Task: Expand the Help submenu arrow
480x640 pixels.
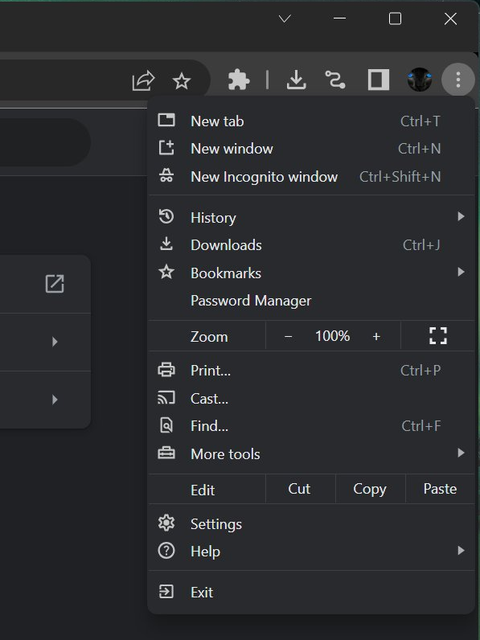Action: click(461, 551)
